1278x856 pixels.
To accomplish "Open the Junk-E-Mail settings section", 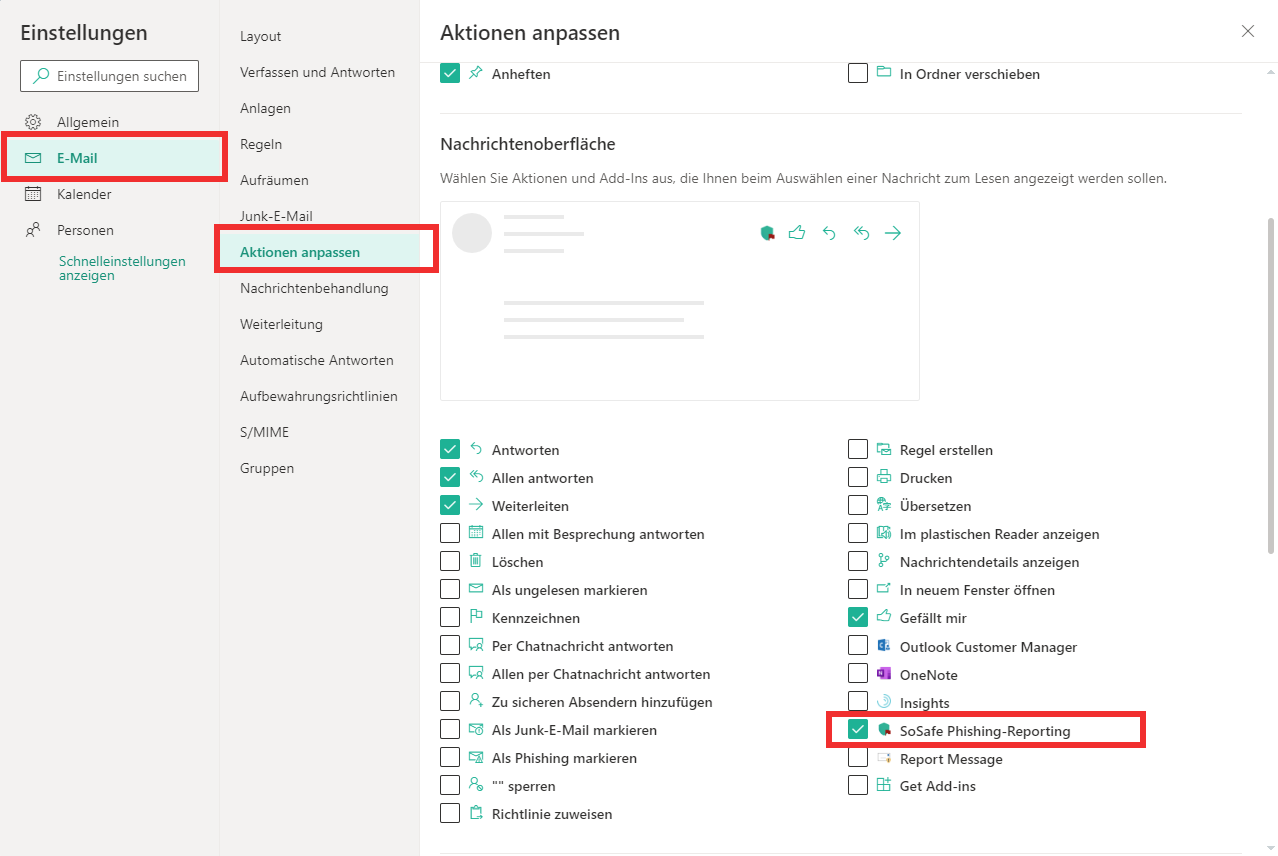I will 276,216.
